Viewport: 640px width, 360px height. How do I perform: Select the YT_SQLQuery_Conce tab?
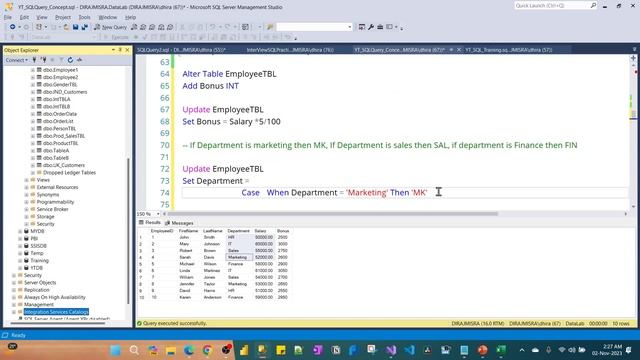tap(399, 50)
